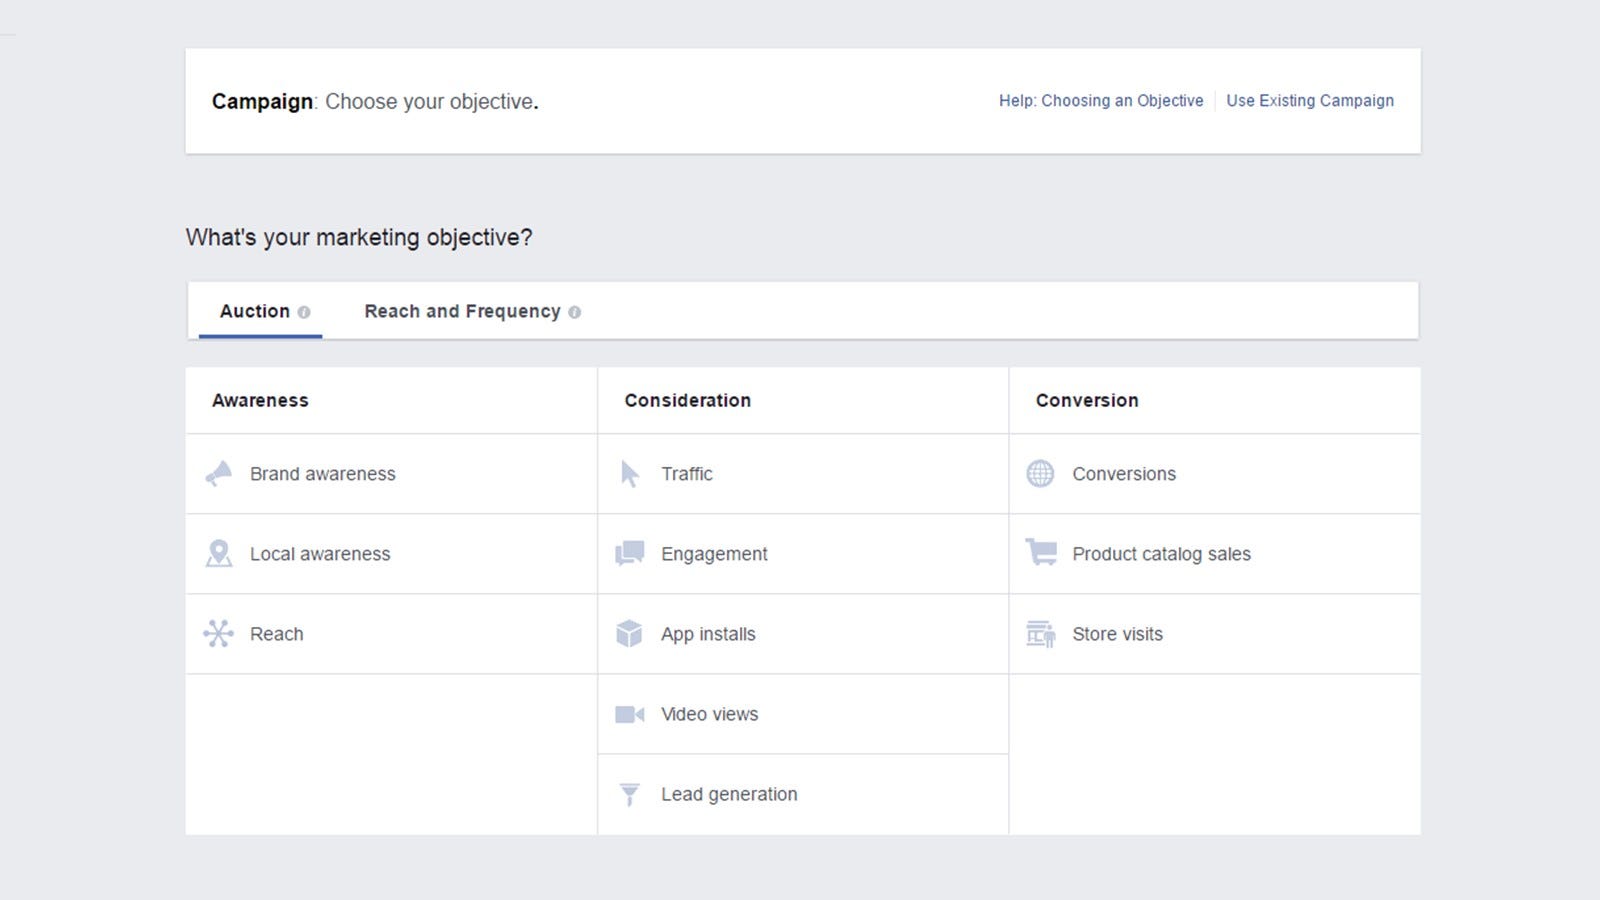The width and height of the screenshot is (1600, 900).
Task: Click the info icon next to Auction
Action: 304,312
